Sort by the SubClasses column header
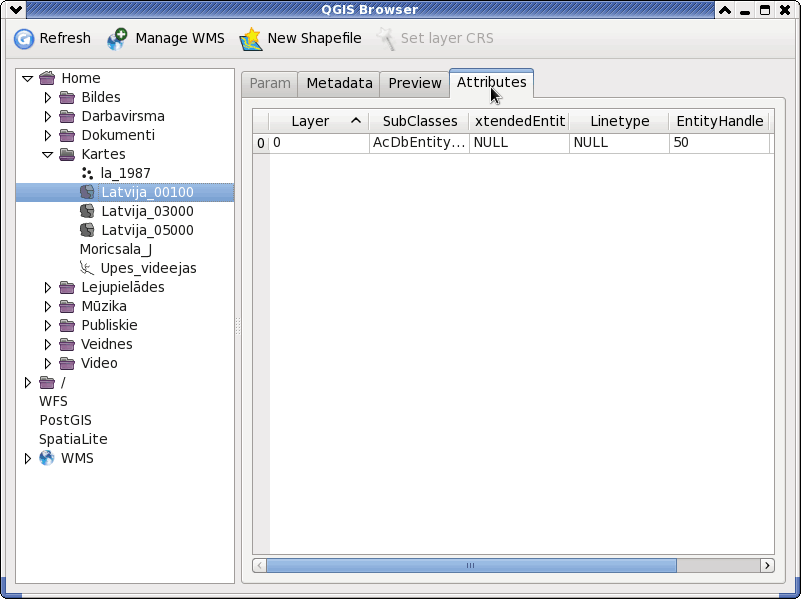This screenshot has height=599, width=801. point(419,122)
